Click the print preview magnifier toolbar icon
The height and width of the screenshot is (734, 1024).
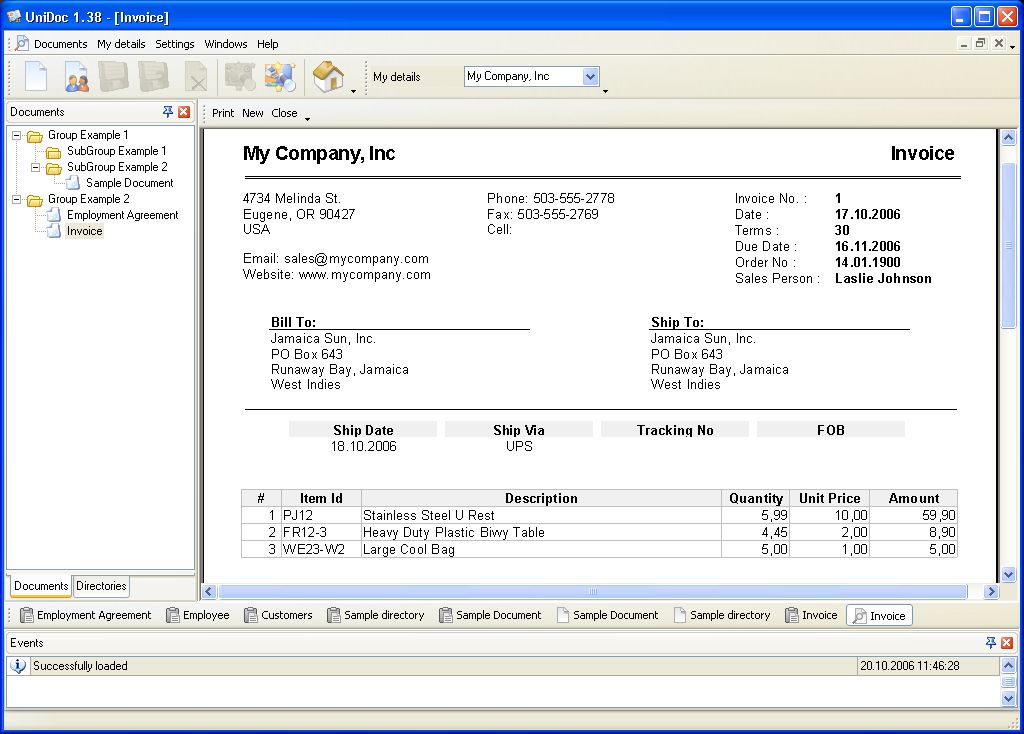(279, 77)
